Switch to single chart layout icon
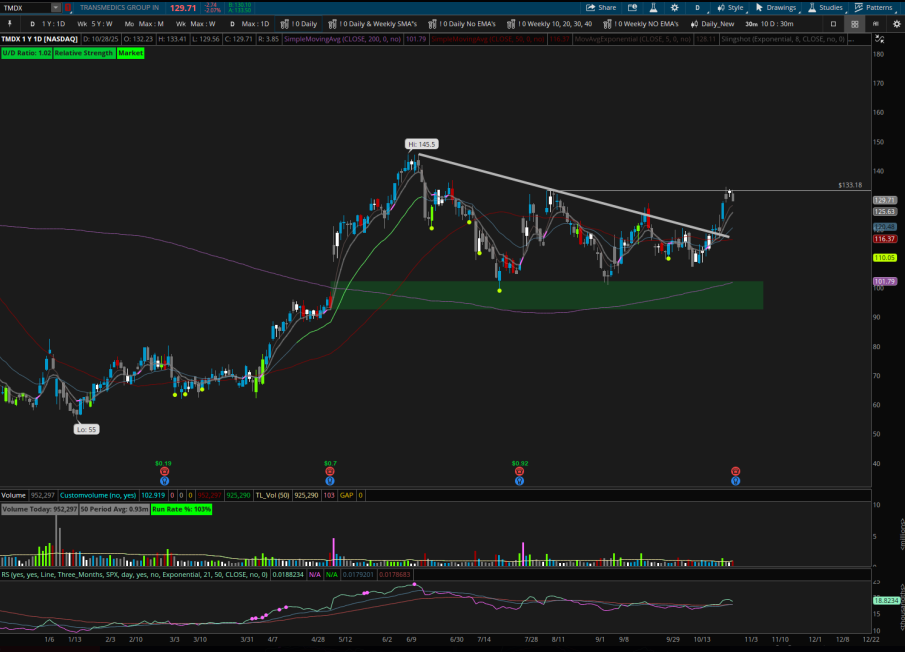The width and height of the screenshot is (905, 652). coord(833,24)
